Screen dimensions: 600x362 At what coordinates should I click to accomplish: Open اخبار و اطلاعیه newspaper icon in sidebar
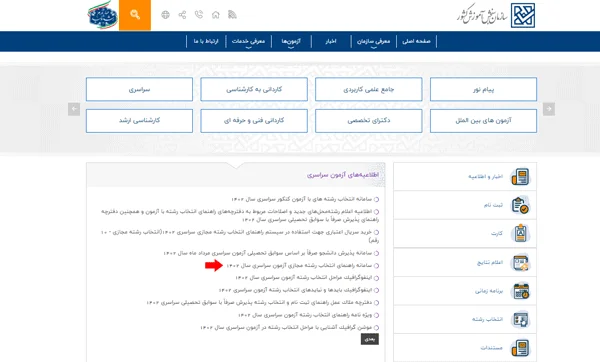(520, 177)
